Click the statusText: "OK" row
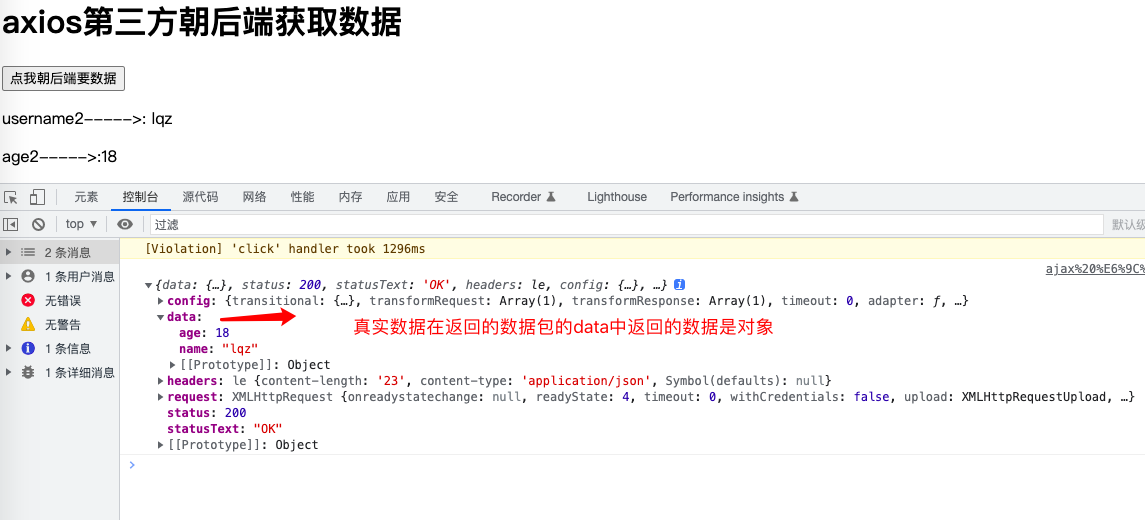Viewport: 1145px width, 520px height. [x=224, y=429]
